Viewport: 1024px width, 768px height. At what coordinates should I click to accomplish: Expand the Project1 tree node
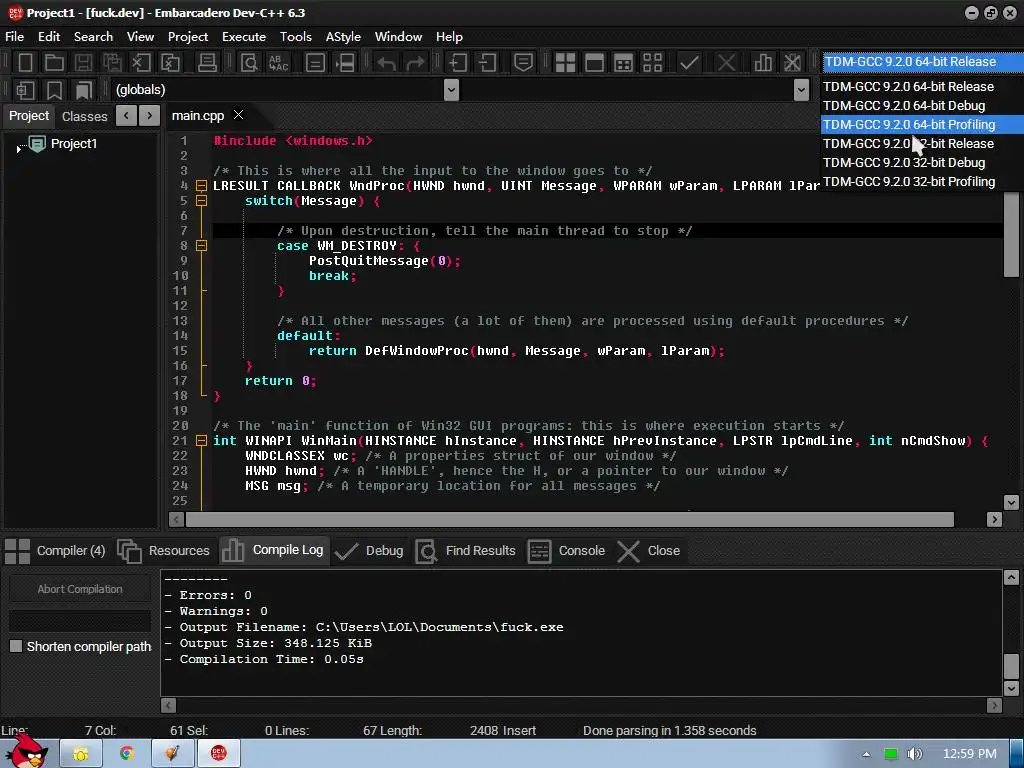pyautogui.click(x=18, y=149)
